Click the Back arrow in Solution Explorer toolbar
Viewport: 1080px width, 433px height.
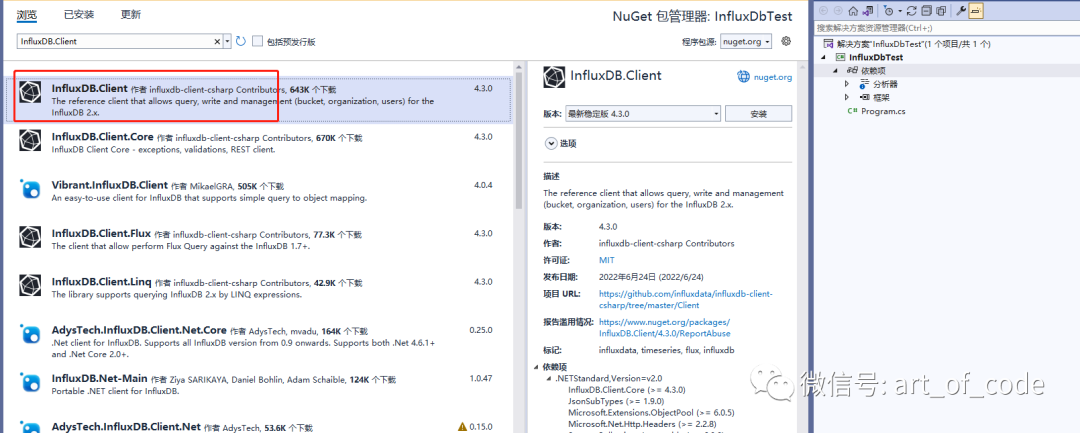824,11
